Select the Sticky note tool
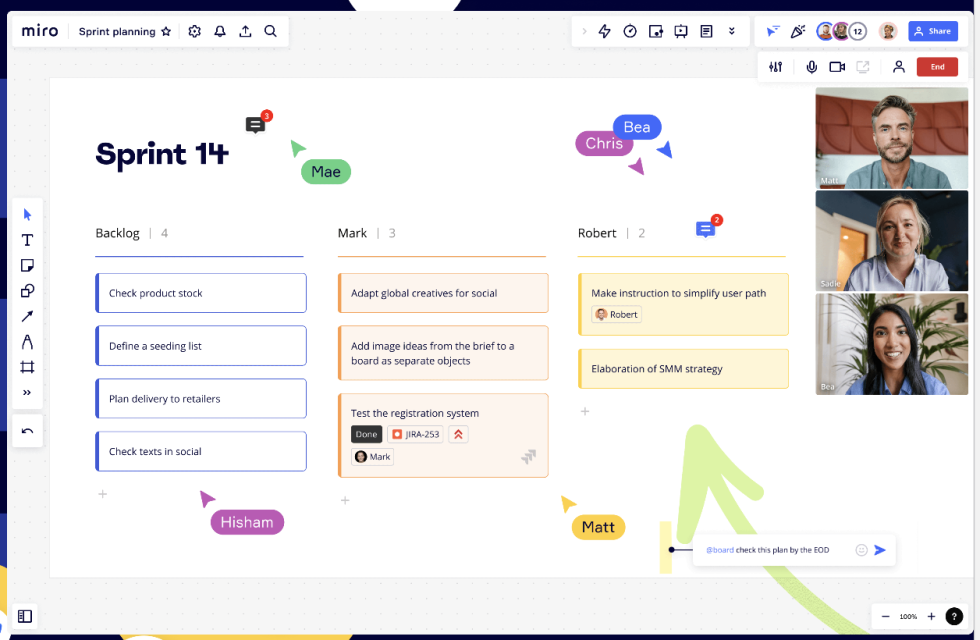 27,265
